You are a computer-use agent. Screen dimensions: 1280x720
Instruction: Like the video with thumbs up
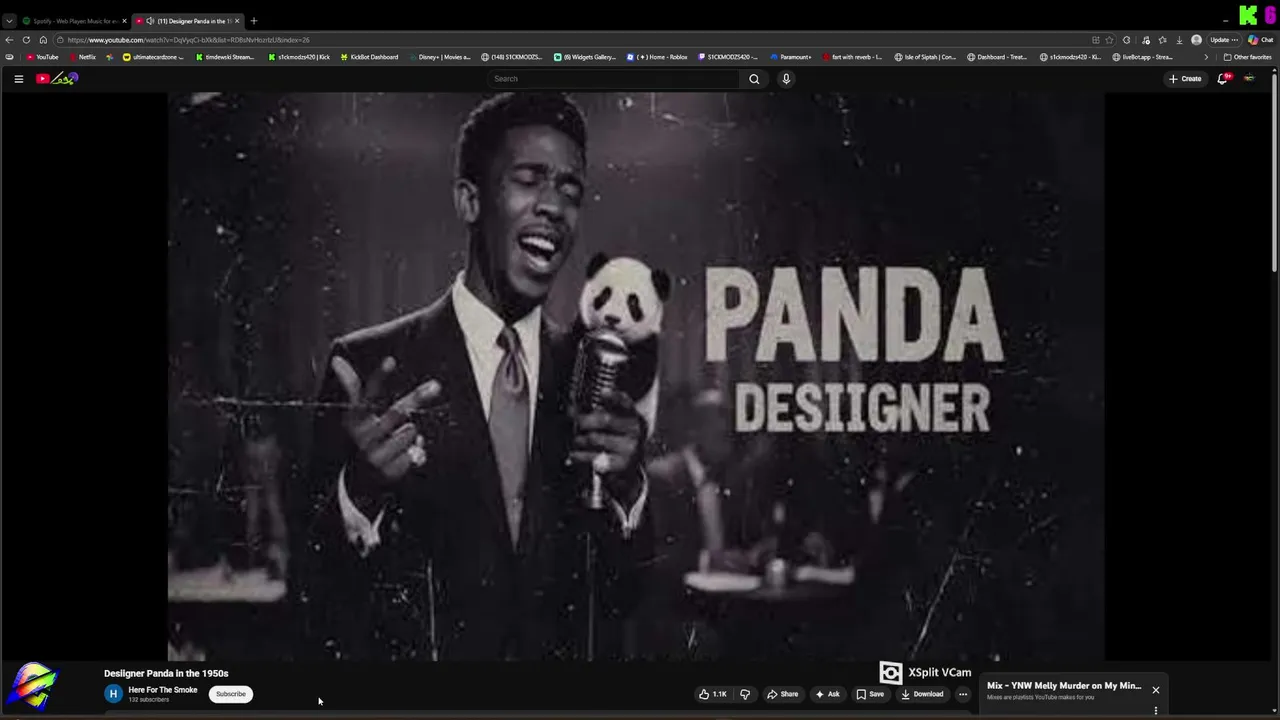[713, 694]
